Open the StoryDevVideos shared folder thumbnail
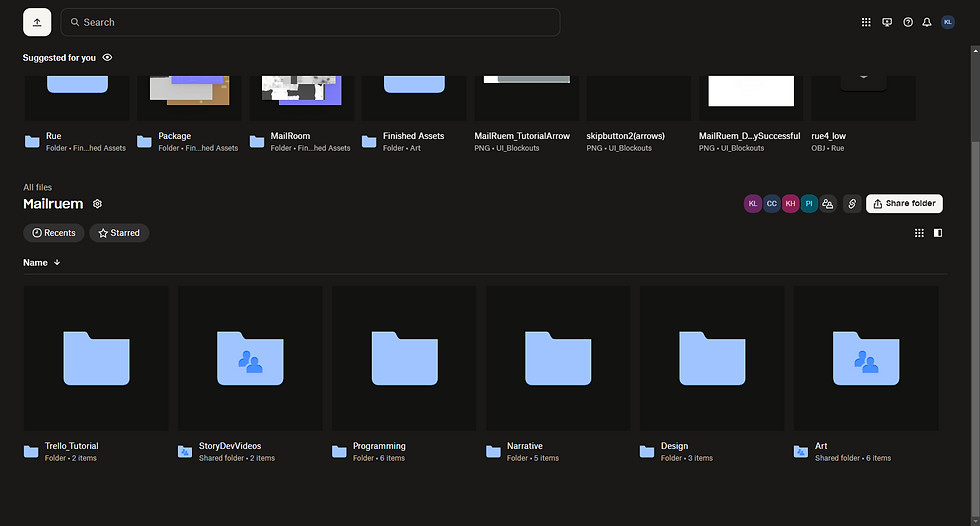This screenshot has height=526, width=980. (250, 359)
